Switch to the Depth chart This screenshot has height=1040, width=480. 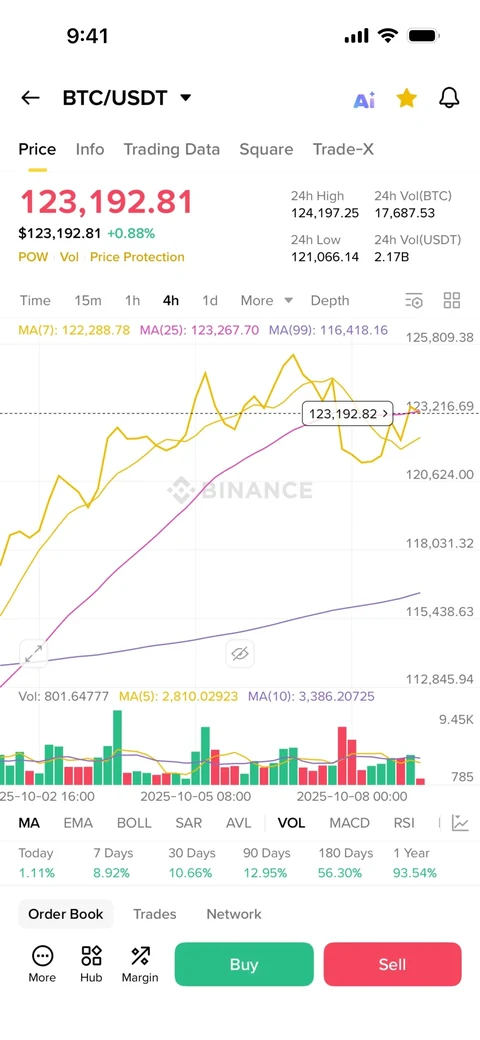pyautogui.click(x=330, y=300)
